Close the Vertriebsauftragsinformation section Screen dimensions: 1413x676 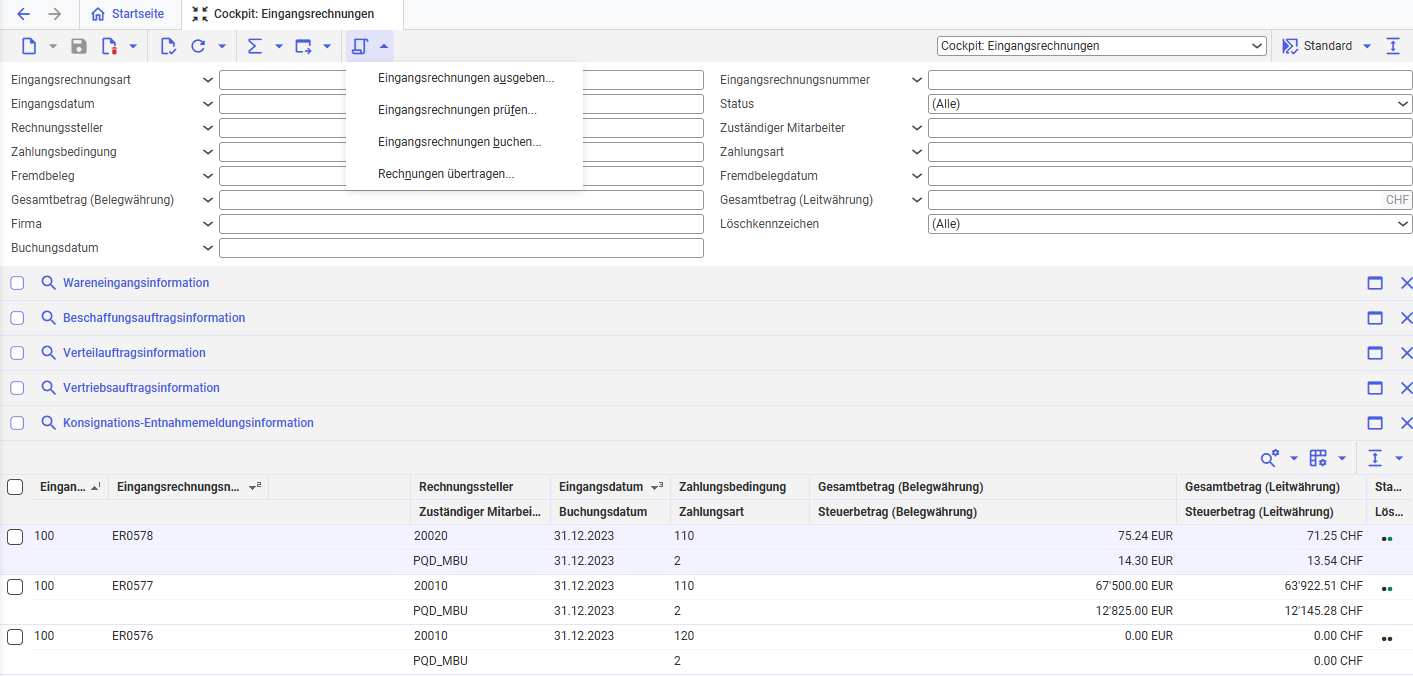[1406, 388]
